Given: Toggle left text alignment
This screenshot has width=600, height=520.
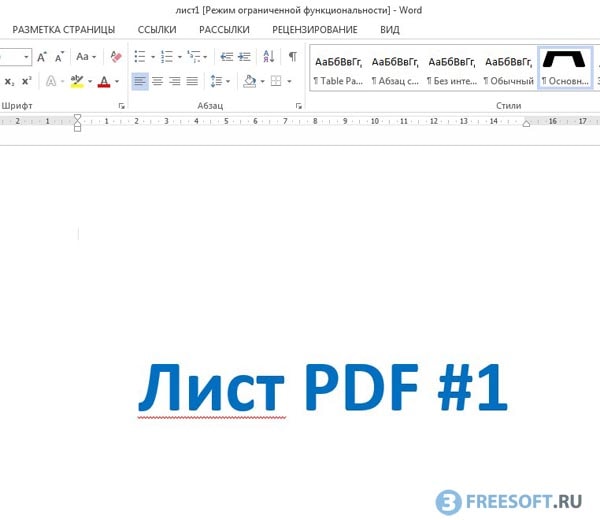Looking at the screenshot, I should click(x=139, y=81).
